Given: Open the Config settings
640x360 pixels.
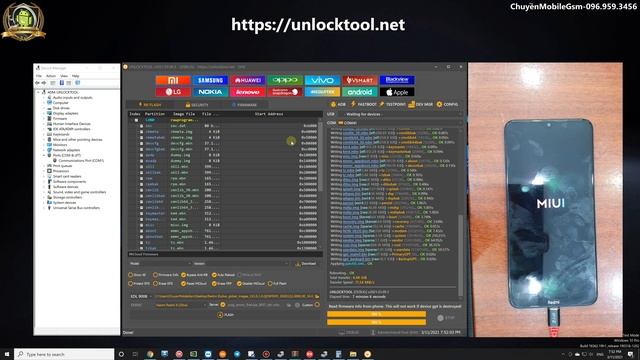Looking at the screenshot, I should point(447,104).
